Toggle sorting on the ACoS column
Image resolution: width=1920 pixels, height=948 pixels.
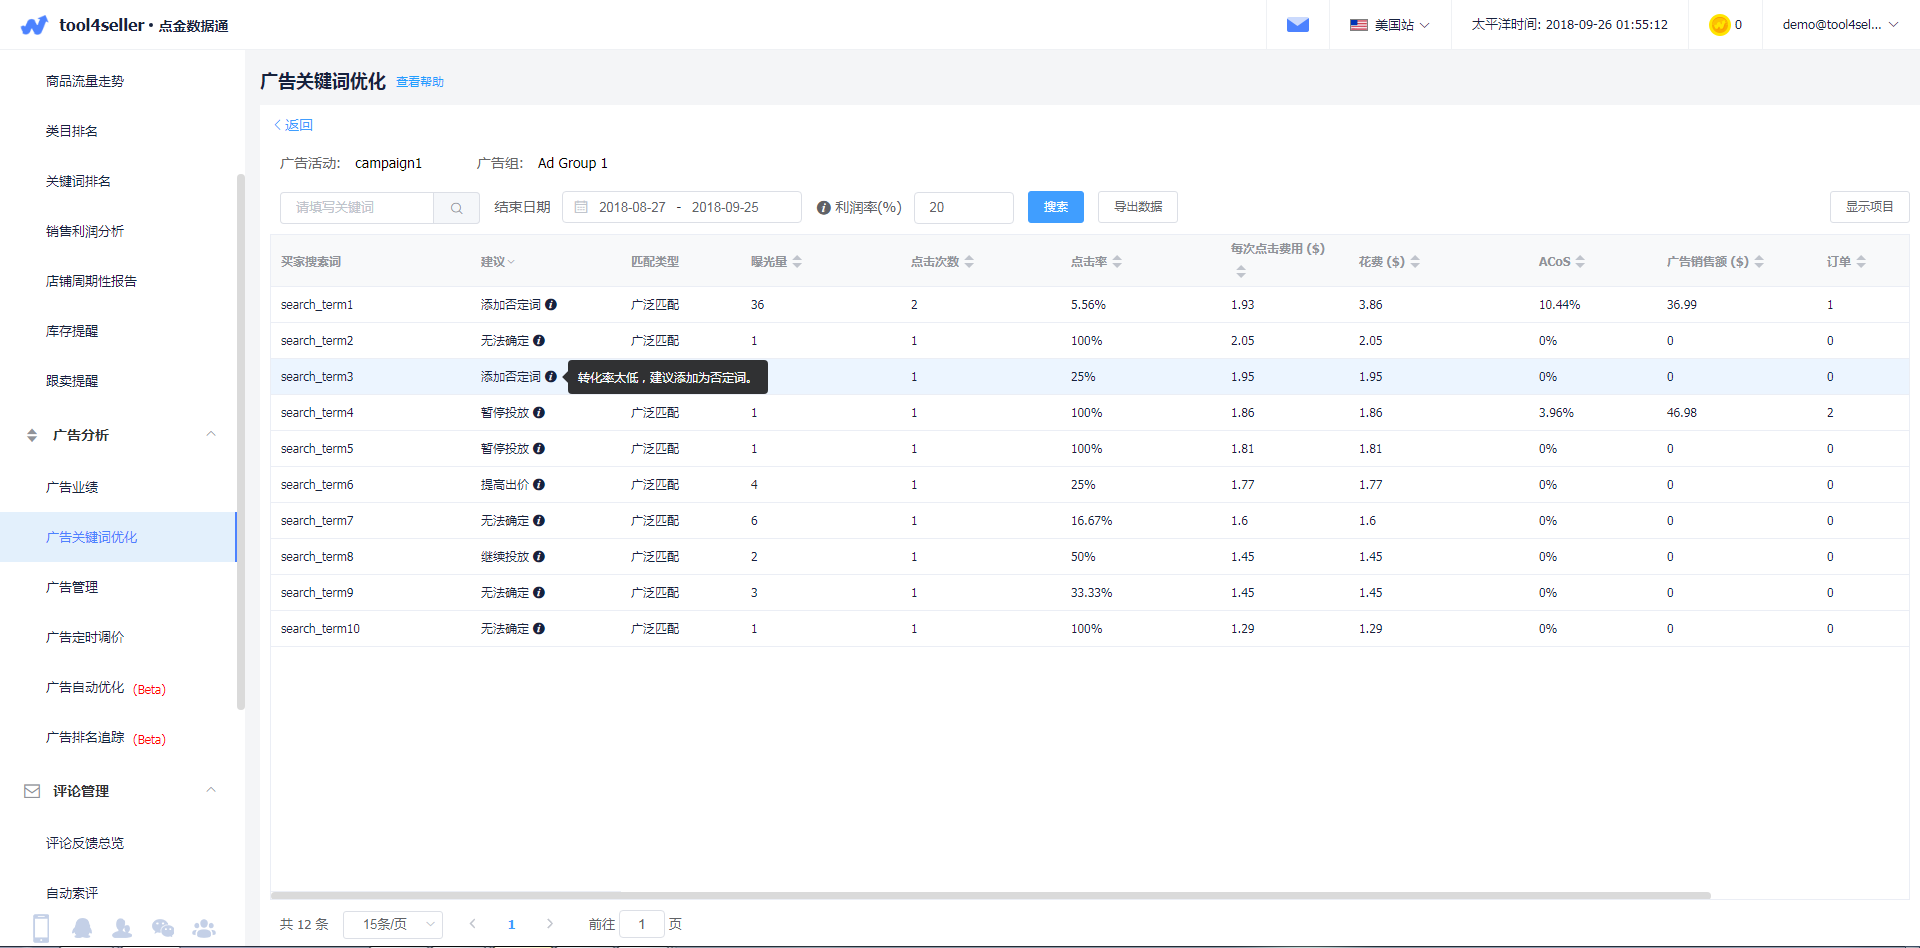[1580, 262]
